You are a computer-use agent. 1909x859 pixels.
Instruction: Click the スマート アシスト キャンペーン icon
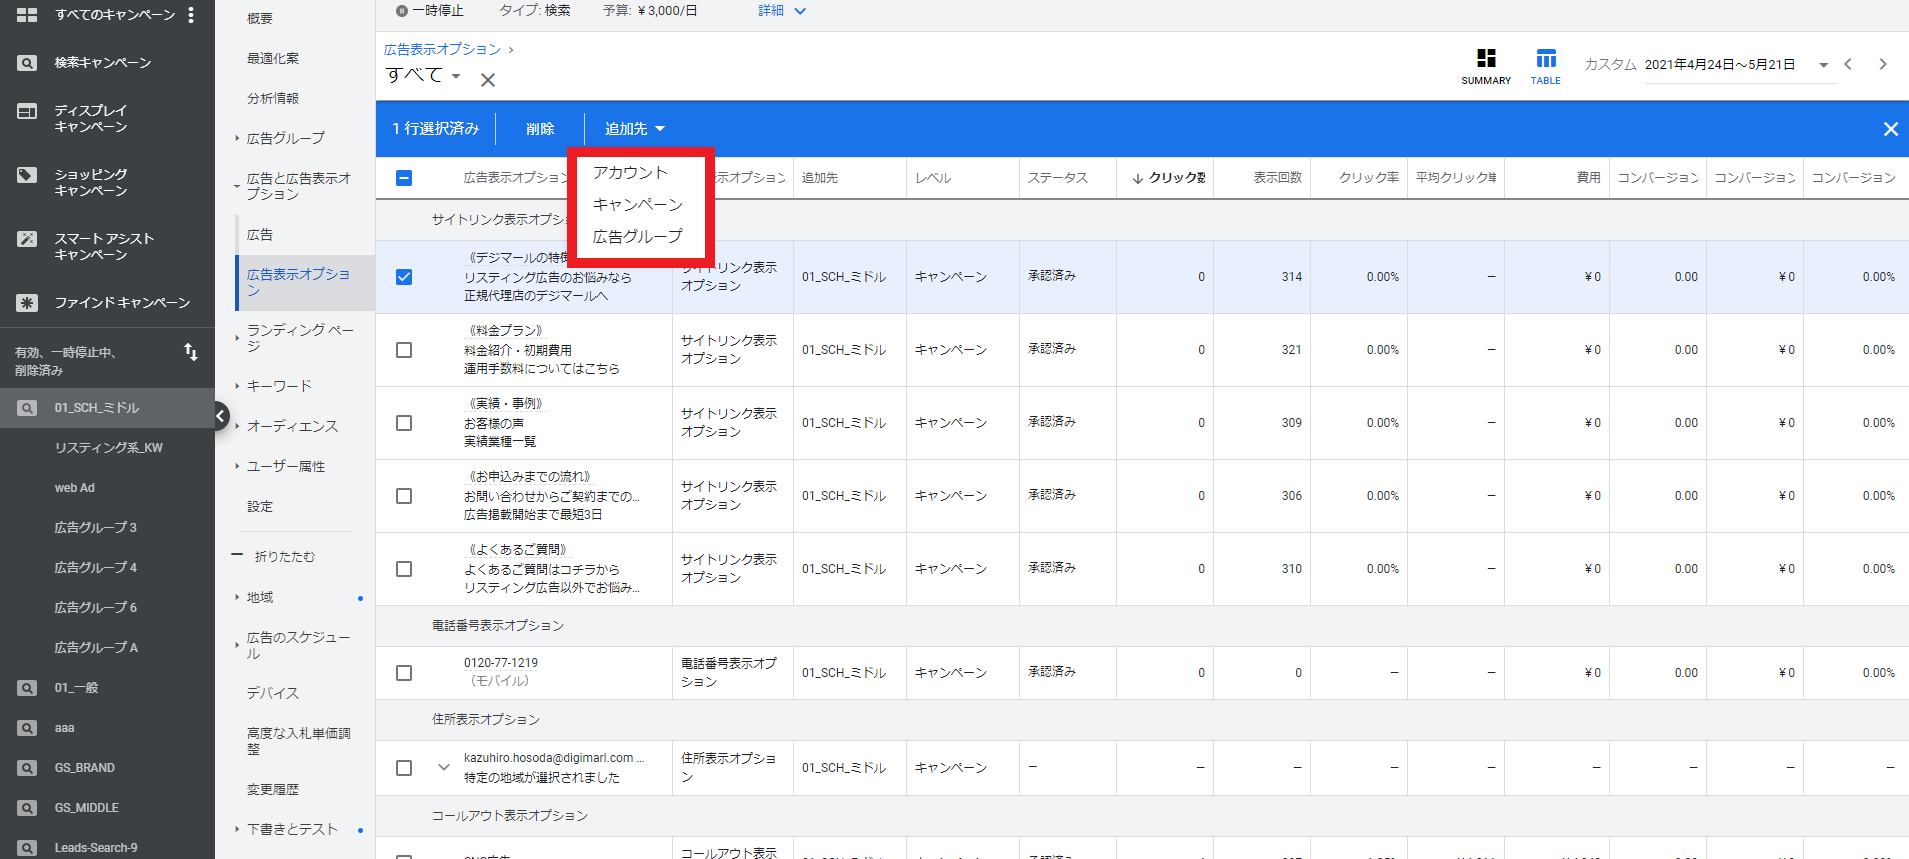point(27,239)
